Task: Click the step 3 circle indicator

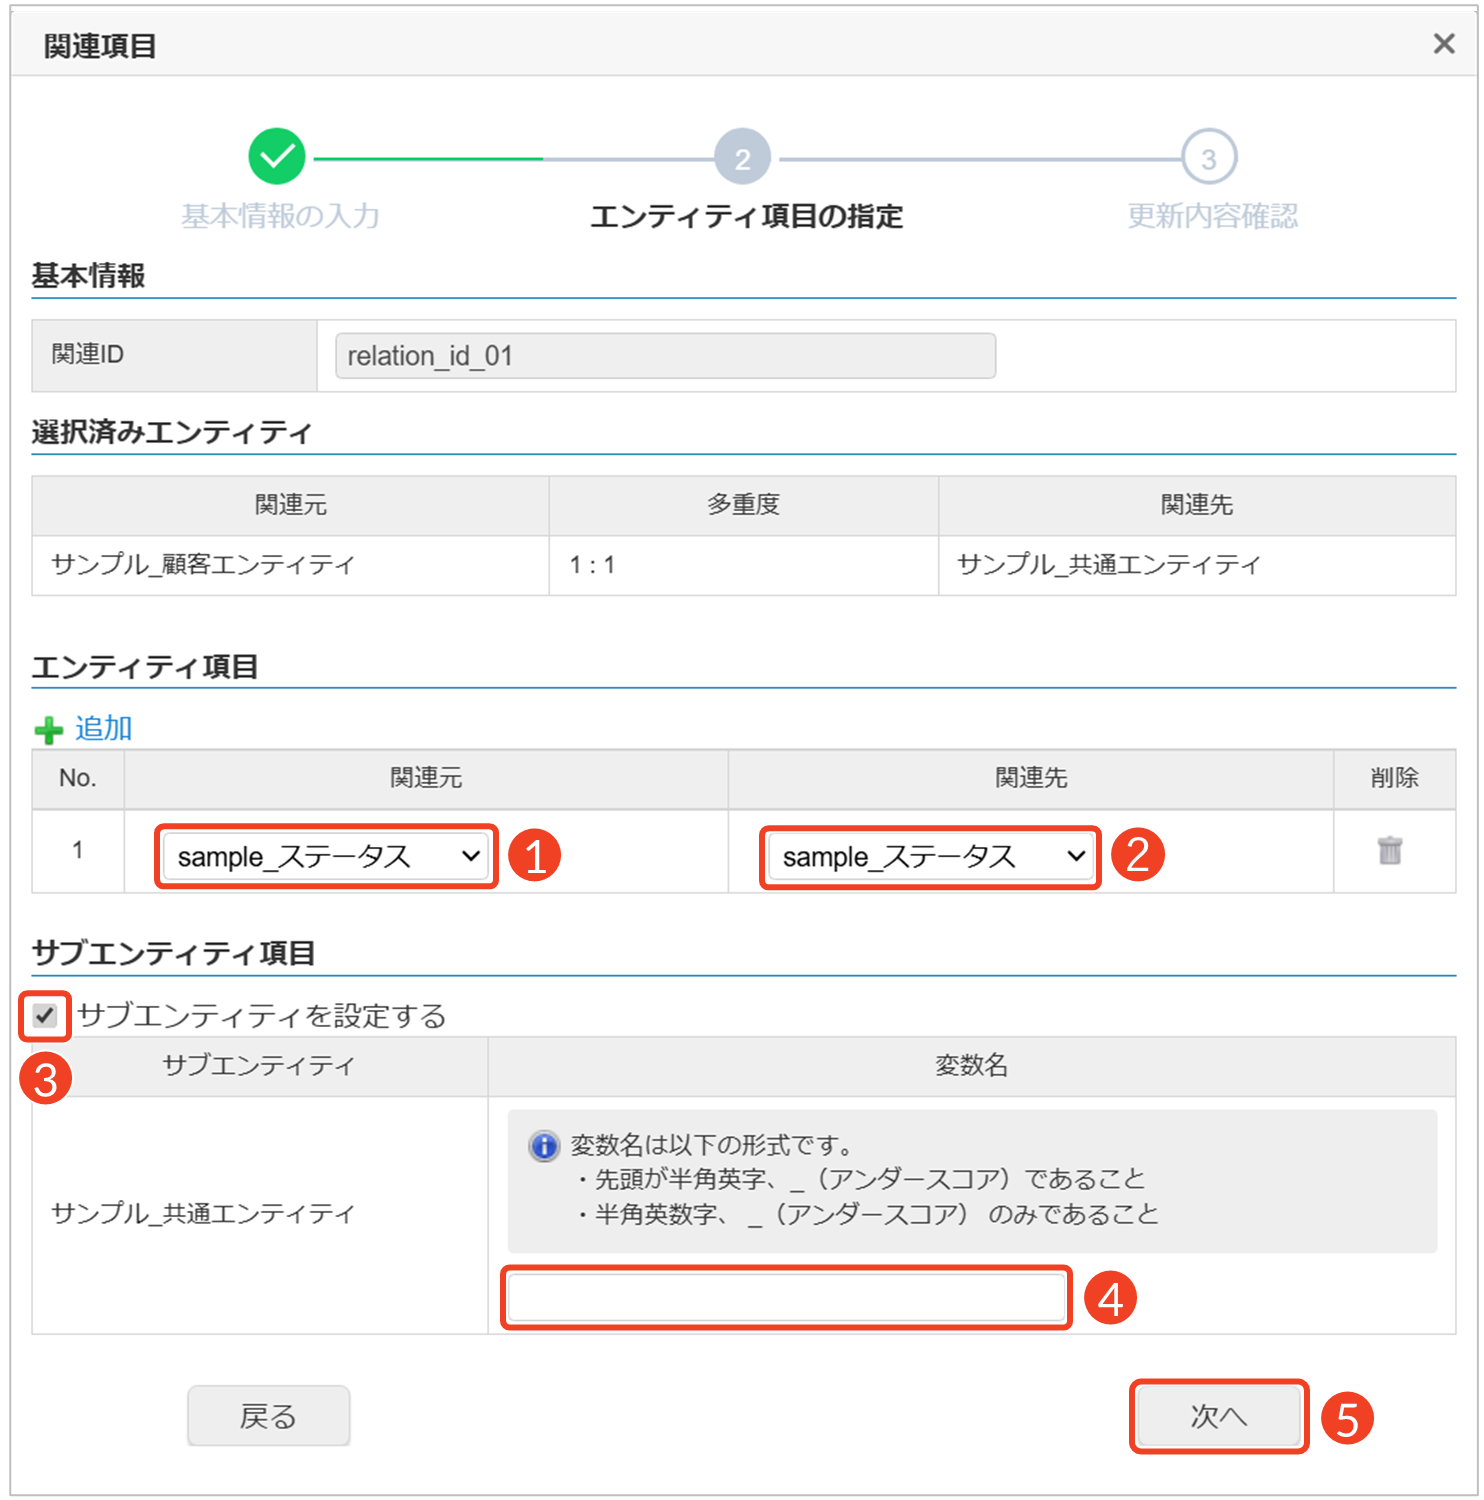Action: [x=1209, y=158]
